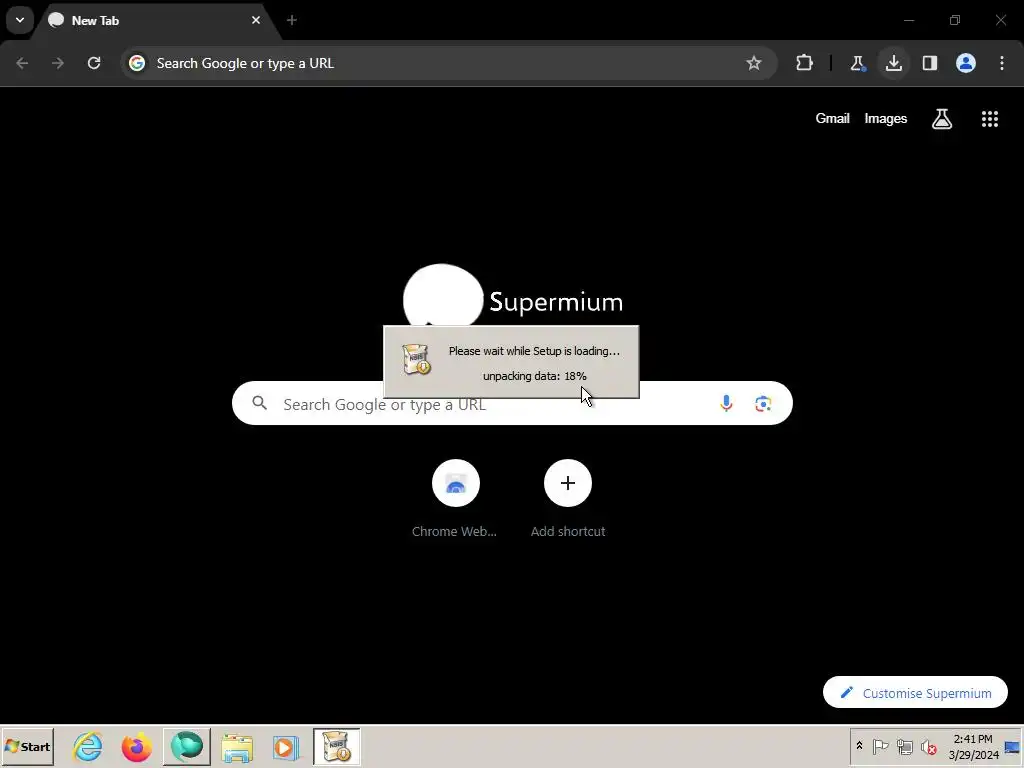
Task: Open the Gmail link
Action: tap(832, 119)
